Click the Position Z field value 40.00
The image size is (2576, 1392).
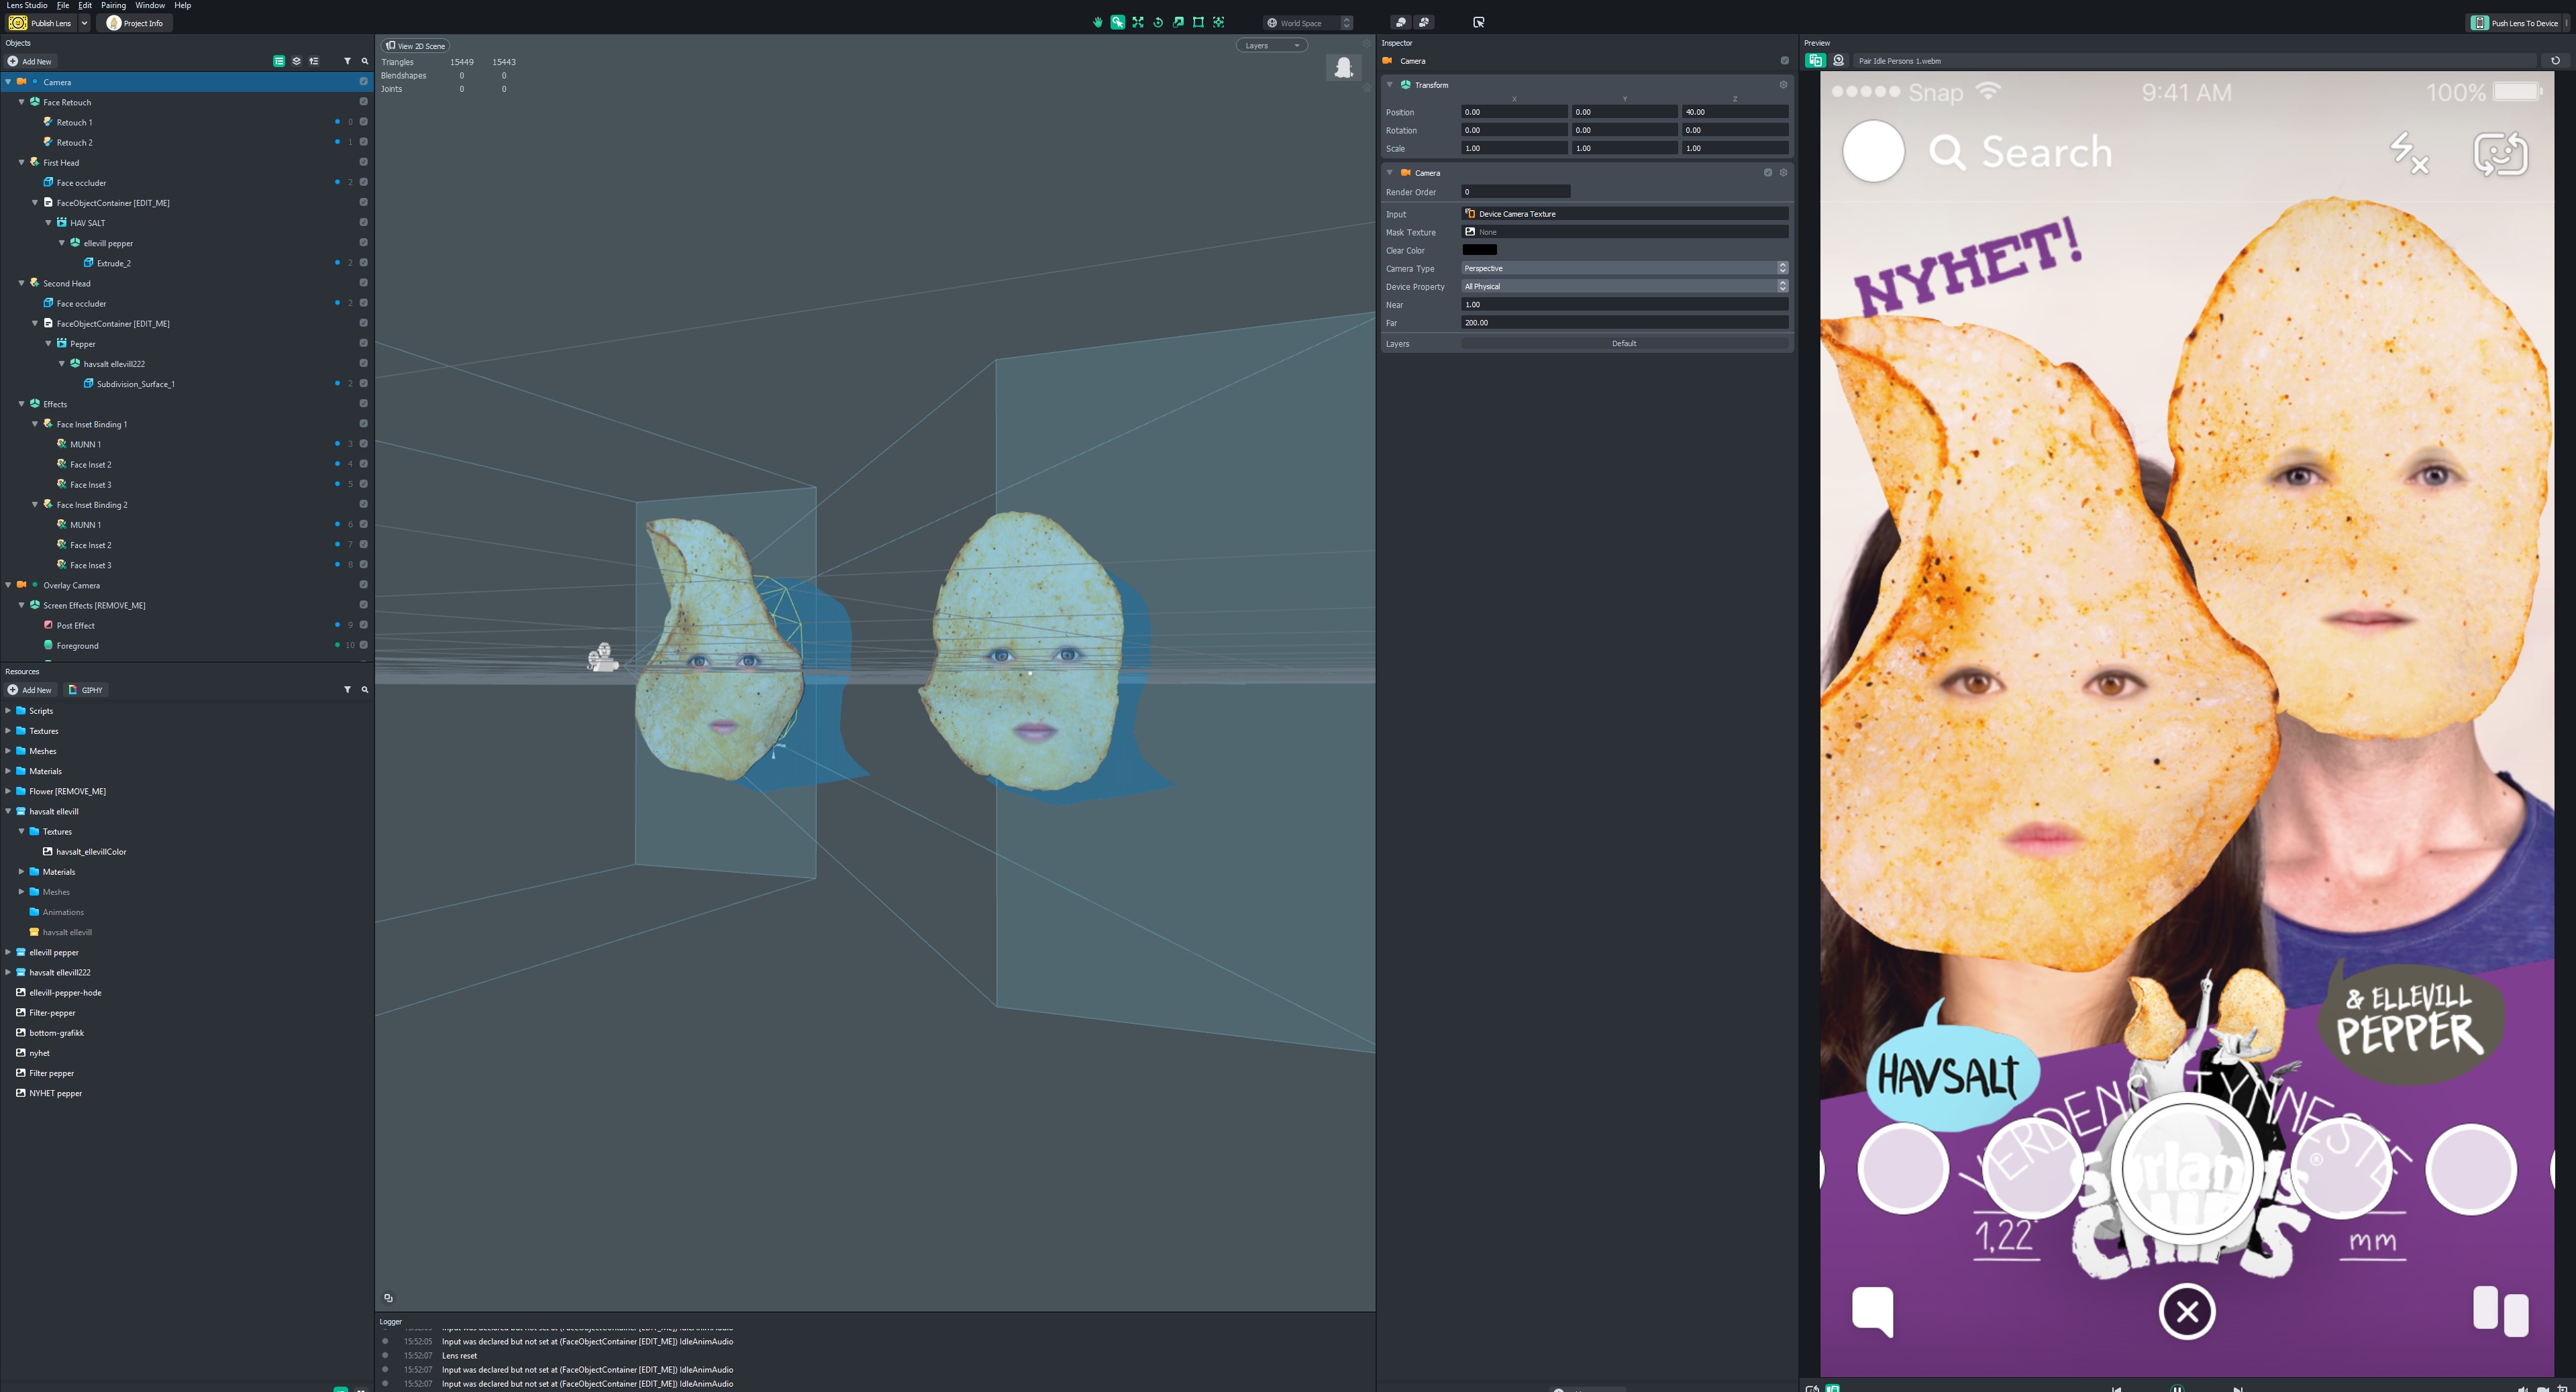[1735, 112]
